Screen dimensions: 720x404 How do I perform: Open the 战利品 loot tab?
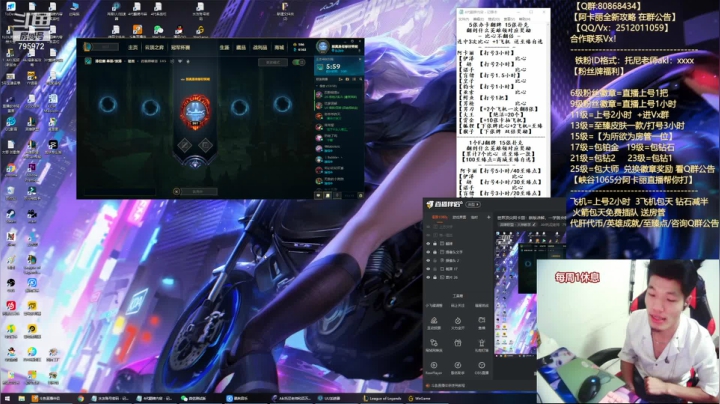pyautogui.click(x=260, y=47)
